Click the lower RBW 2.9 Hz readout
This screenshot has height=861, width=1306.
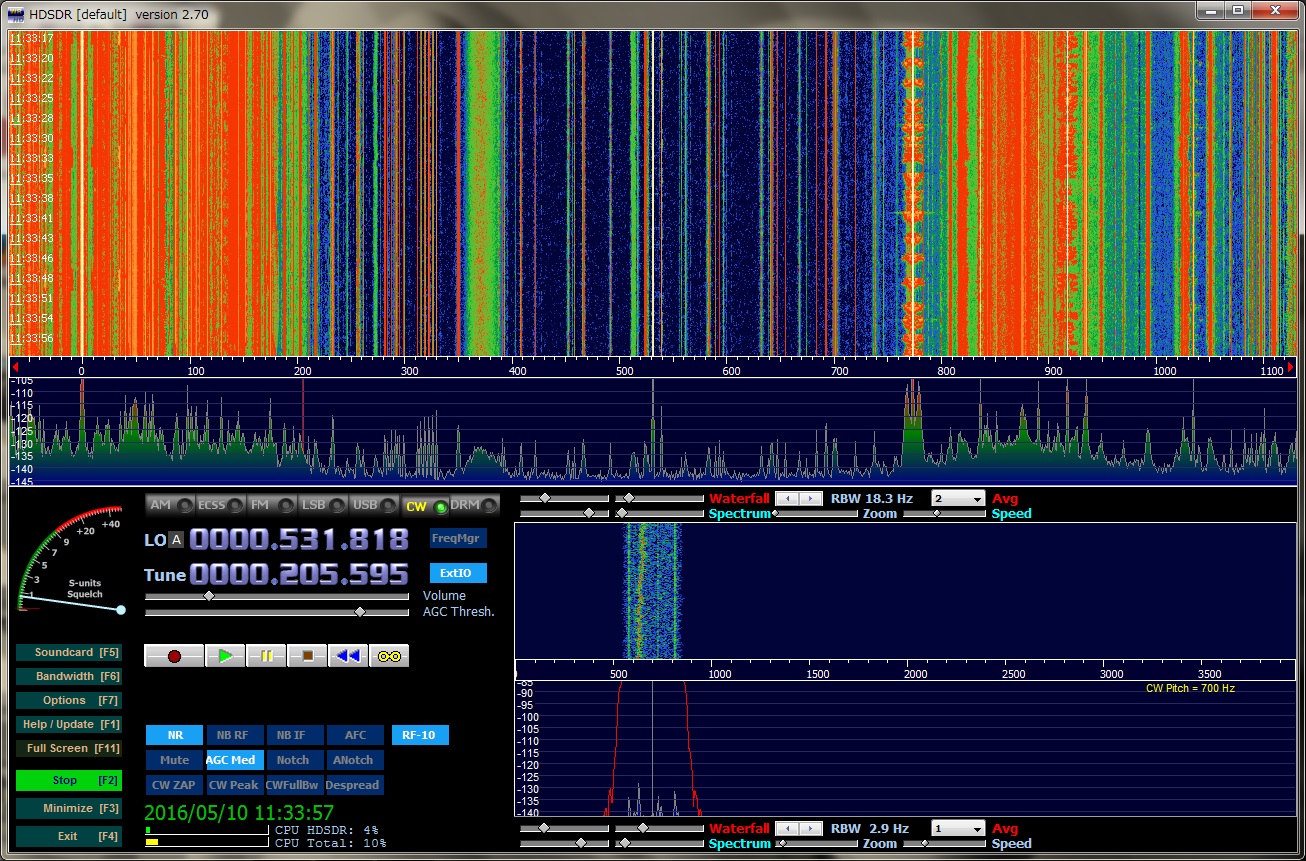pyautogui.click(x=870, y=828)
